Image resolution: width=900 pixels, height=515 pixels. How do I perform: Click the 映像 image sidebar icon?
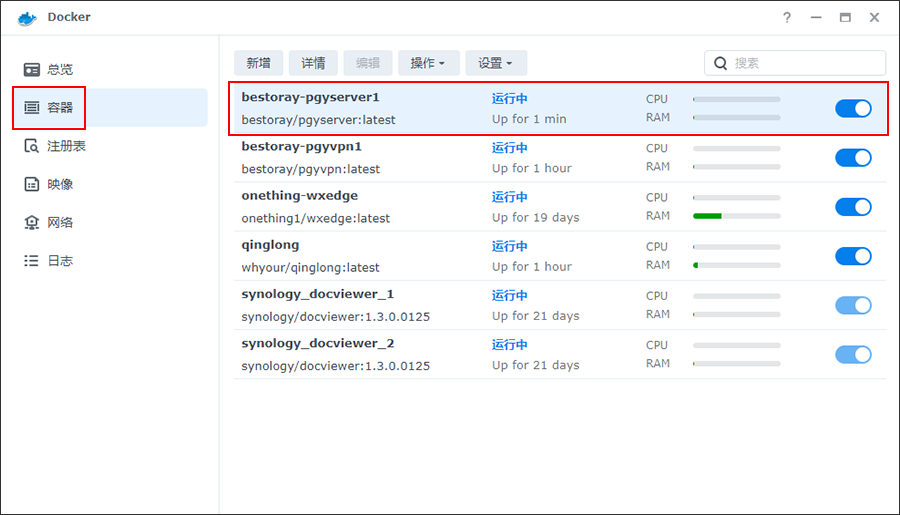click(32, 184)
